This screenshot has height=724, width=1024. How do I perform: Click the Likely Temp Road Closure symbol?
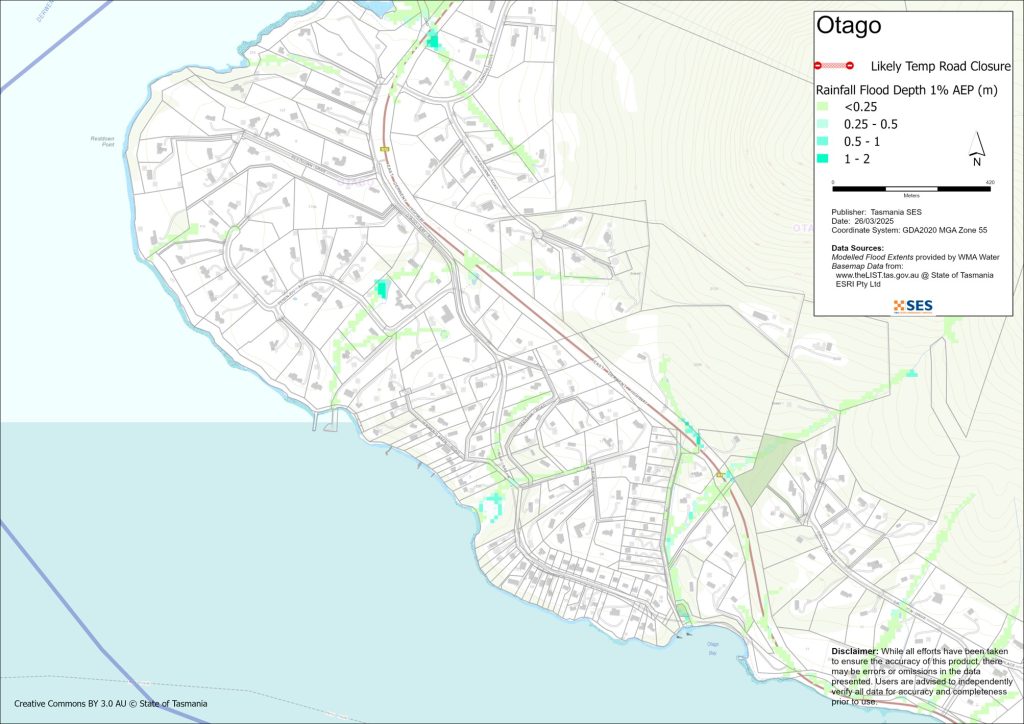pyautogui.click(x=834, y=66)
